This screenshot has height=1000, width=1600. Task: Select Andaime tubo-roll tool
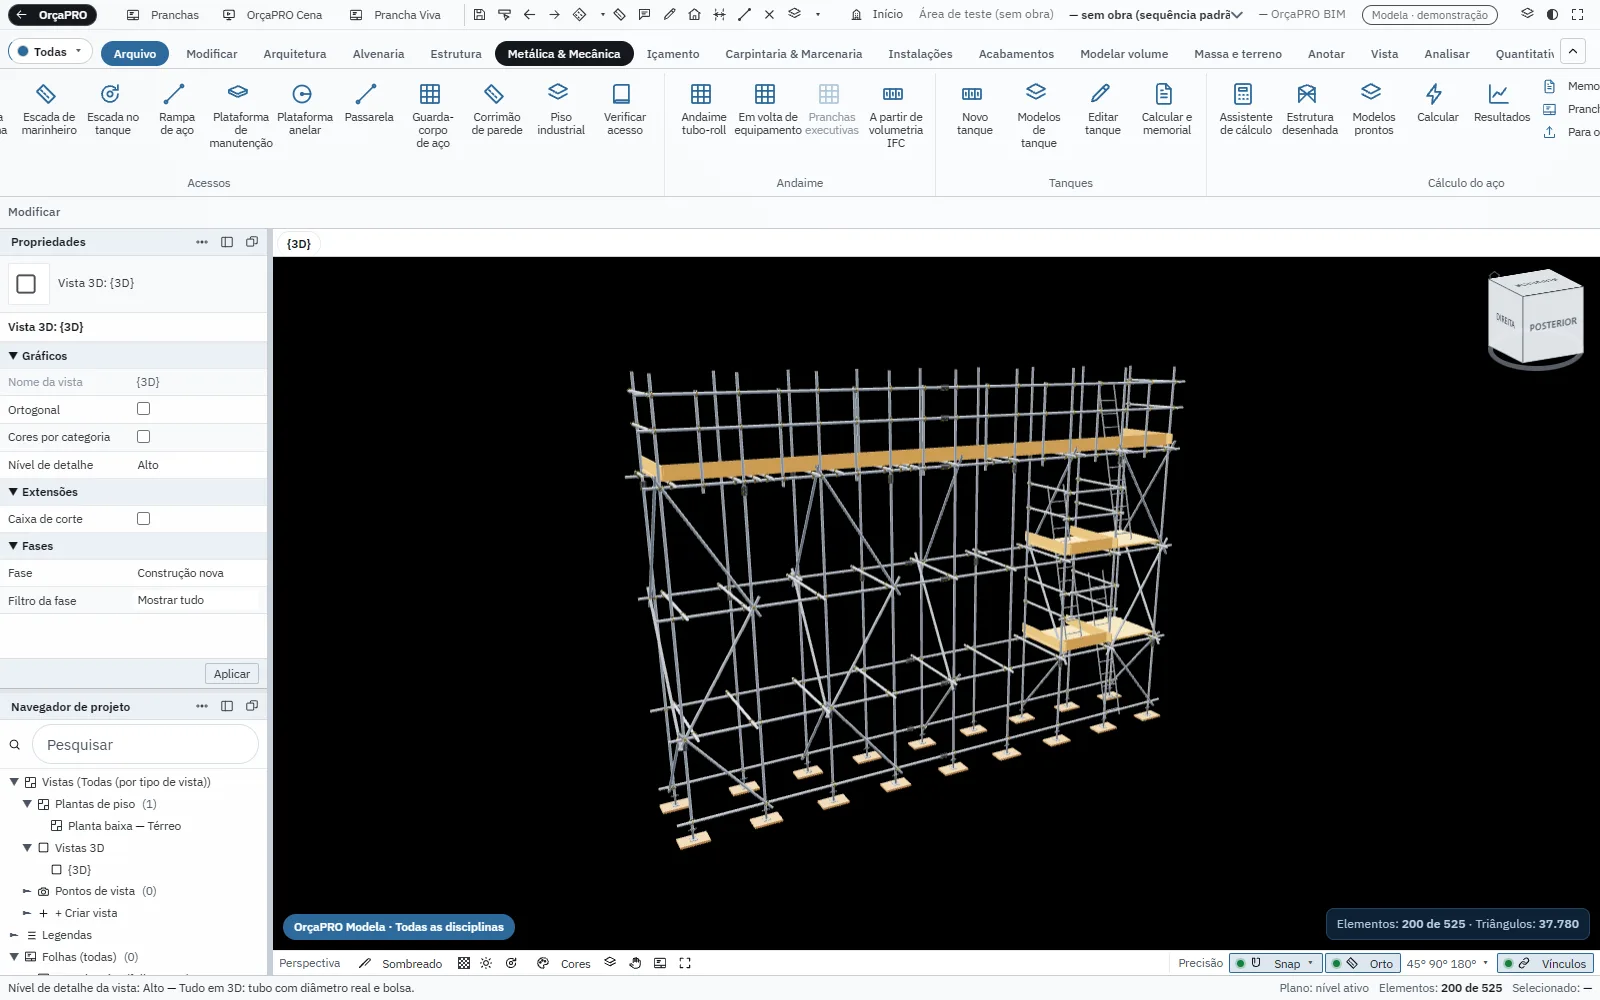703,110
